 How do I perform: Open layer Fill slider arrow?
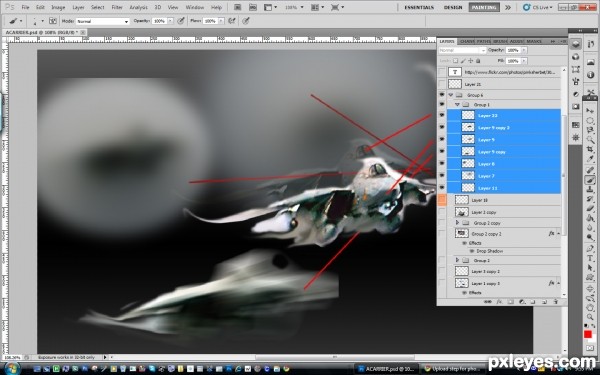pyautogui.click(x=524, y=61)
